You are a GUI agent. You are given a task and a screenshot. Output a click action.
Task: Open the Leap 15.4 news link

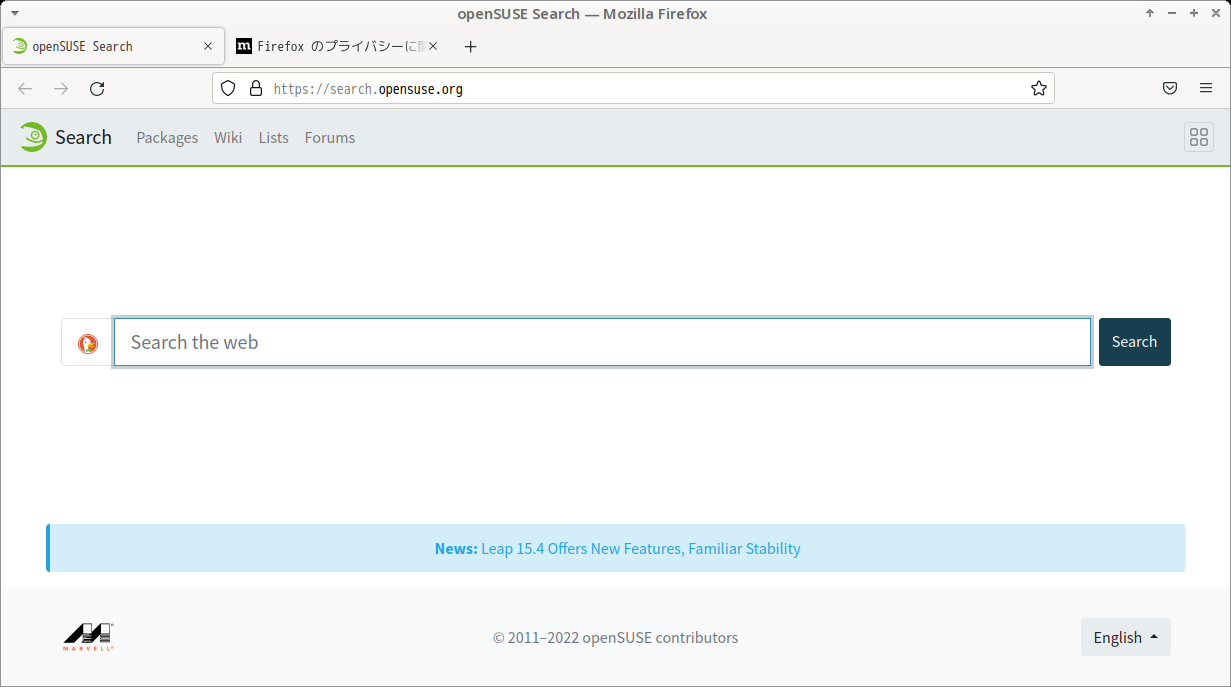641,548
